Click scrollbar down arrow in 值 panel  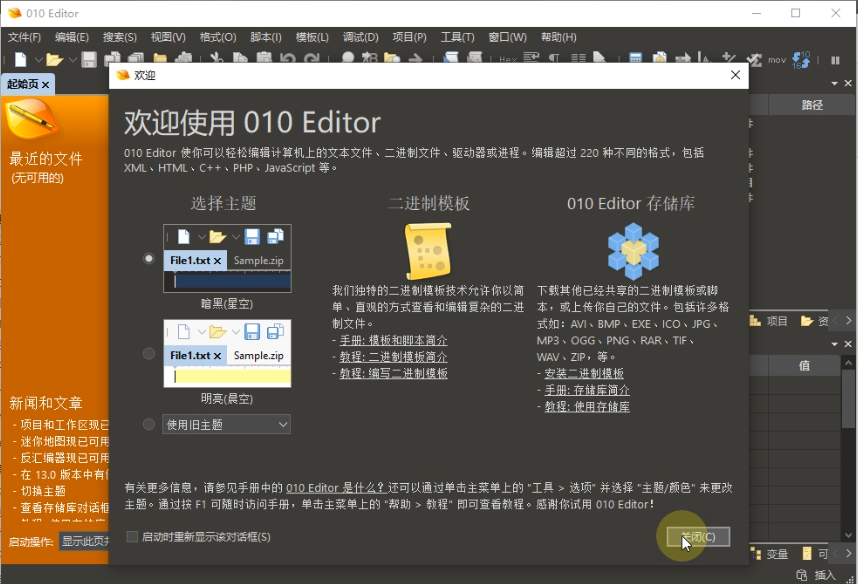tap(848, 535)
